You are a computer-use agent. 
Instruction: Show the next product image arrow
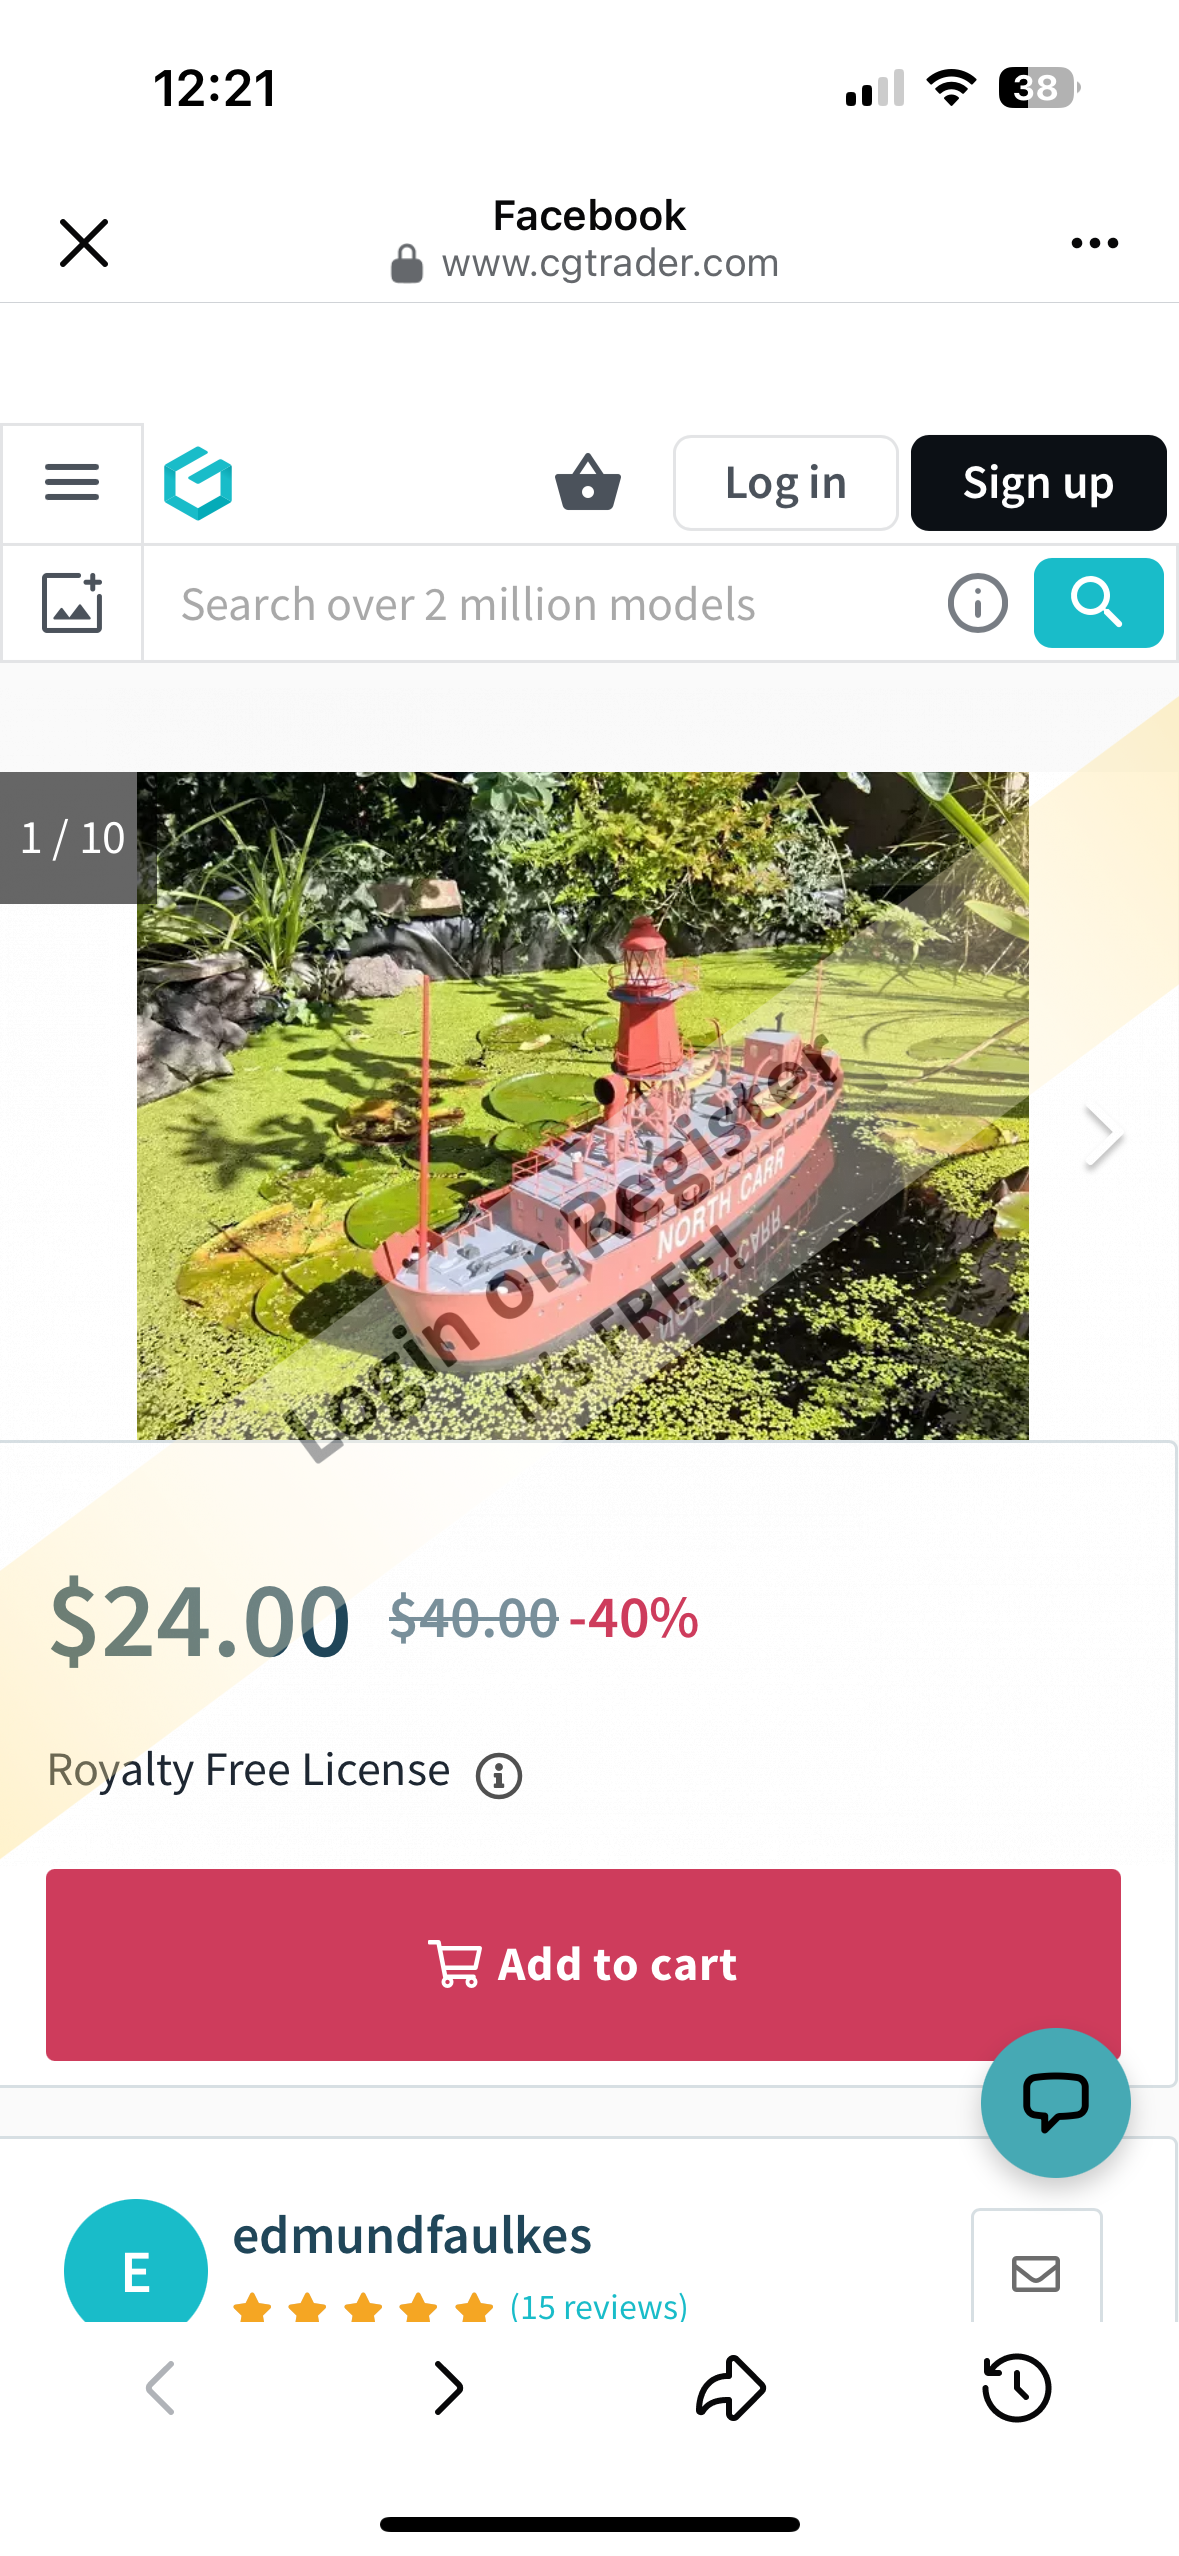(x=1104, y=1137)
